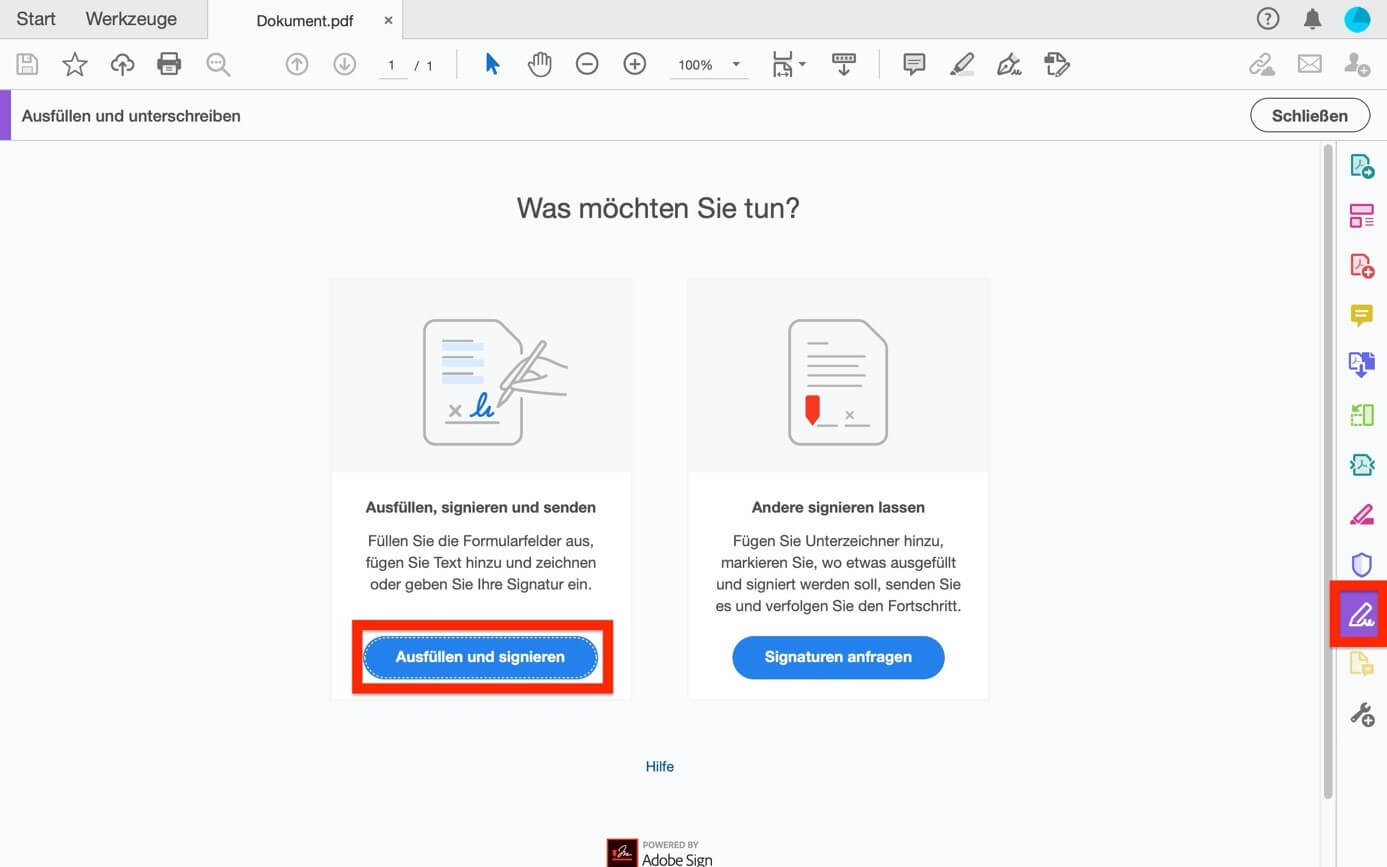Image resolution: width=1387 pixels, height=867 pixels.
Task: Zoom out with minus icon
Action: 587,65
